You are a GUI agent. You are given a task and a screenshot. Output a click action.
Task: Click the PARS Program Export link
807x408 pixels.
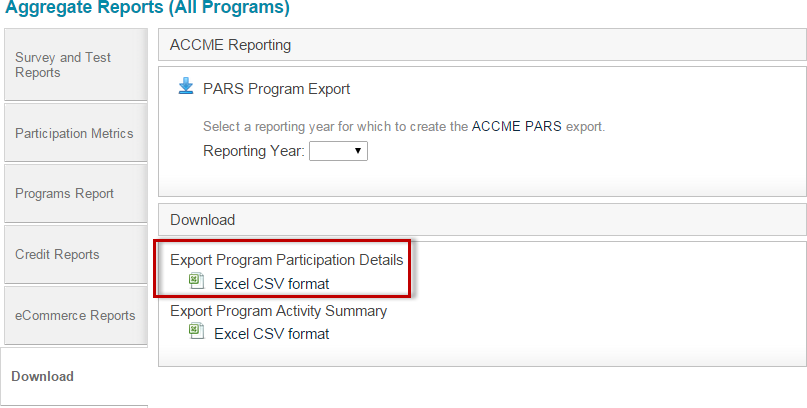(x=276, y=89)
